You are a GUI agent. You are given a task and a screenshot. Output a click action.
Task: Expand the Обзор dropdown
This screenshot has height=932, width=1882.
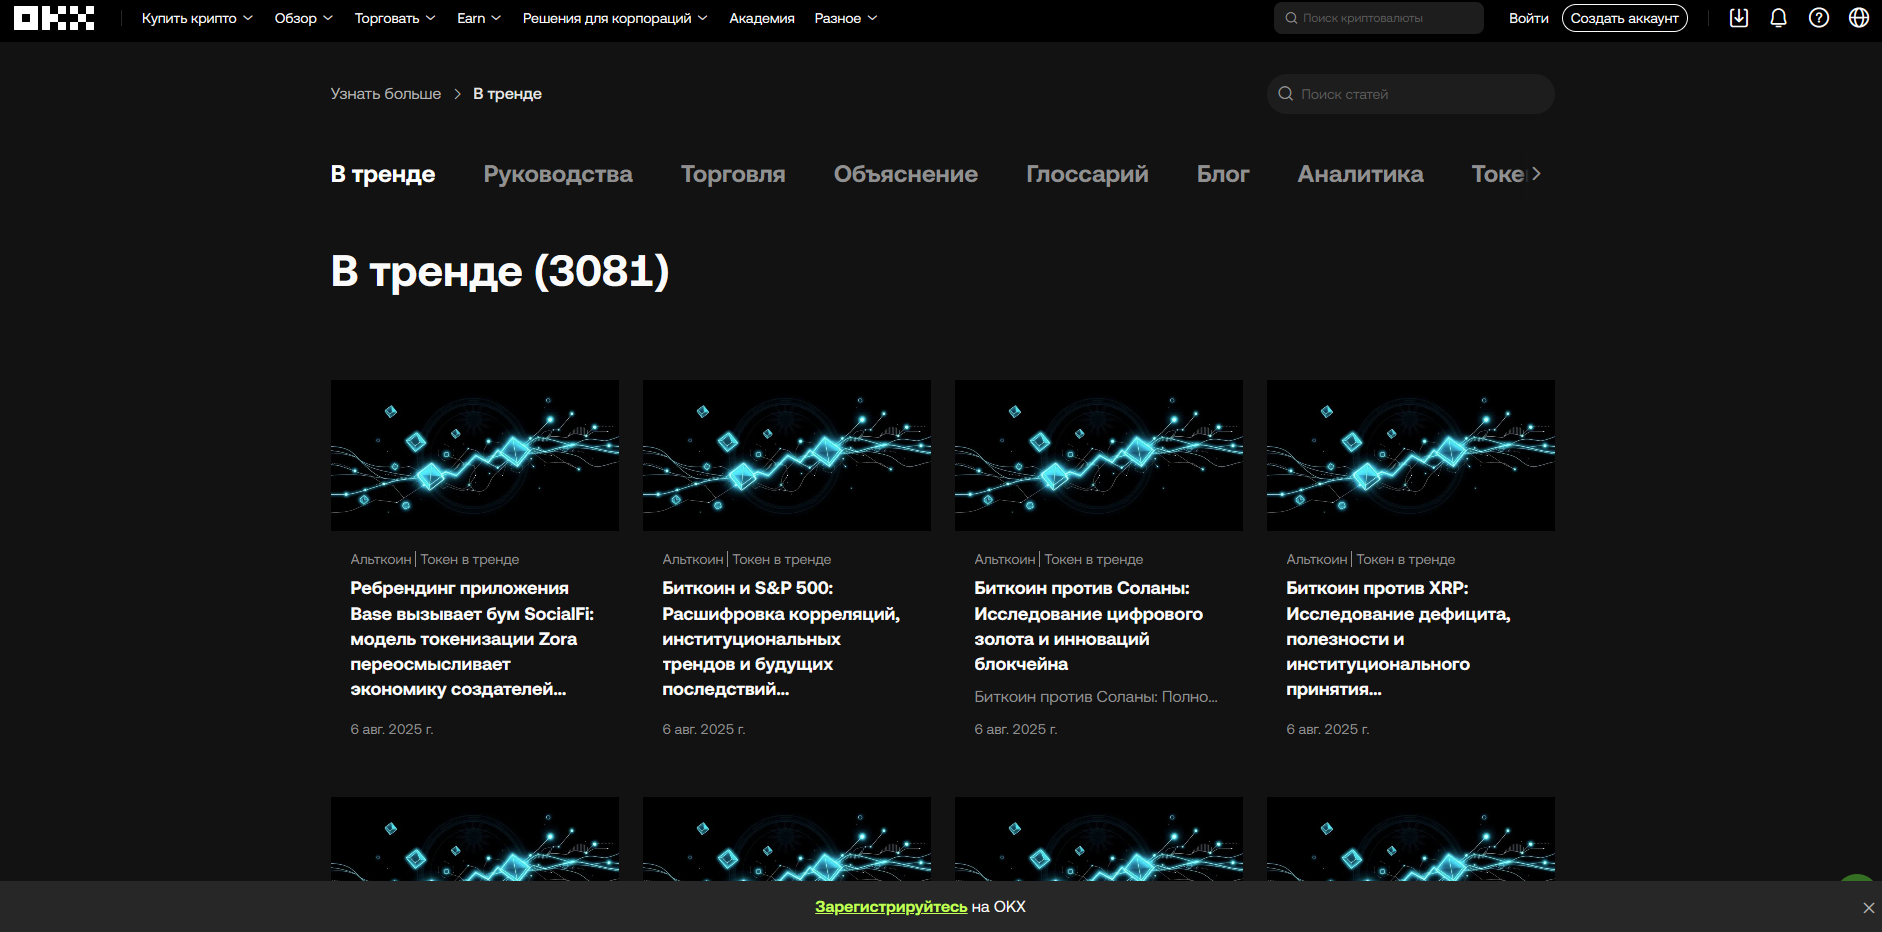tap(304, 18)
